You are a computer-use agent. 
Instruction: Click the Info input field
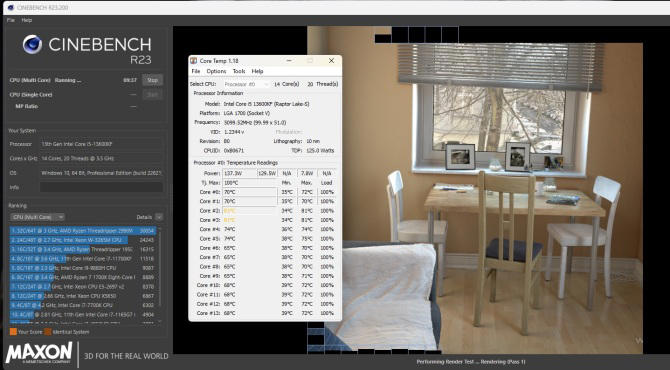click(101, 187)
